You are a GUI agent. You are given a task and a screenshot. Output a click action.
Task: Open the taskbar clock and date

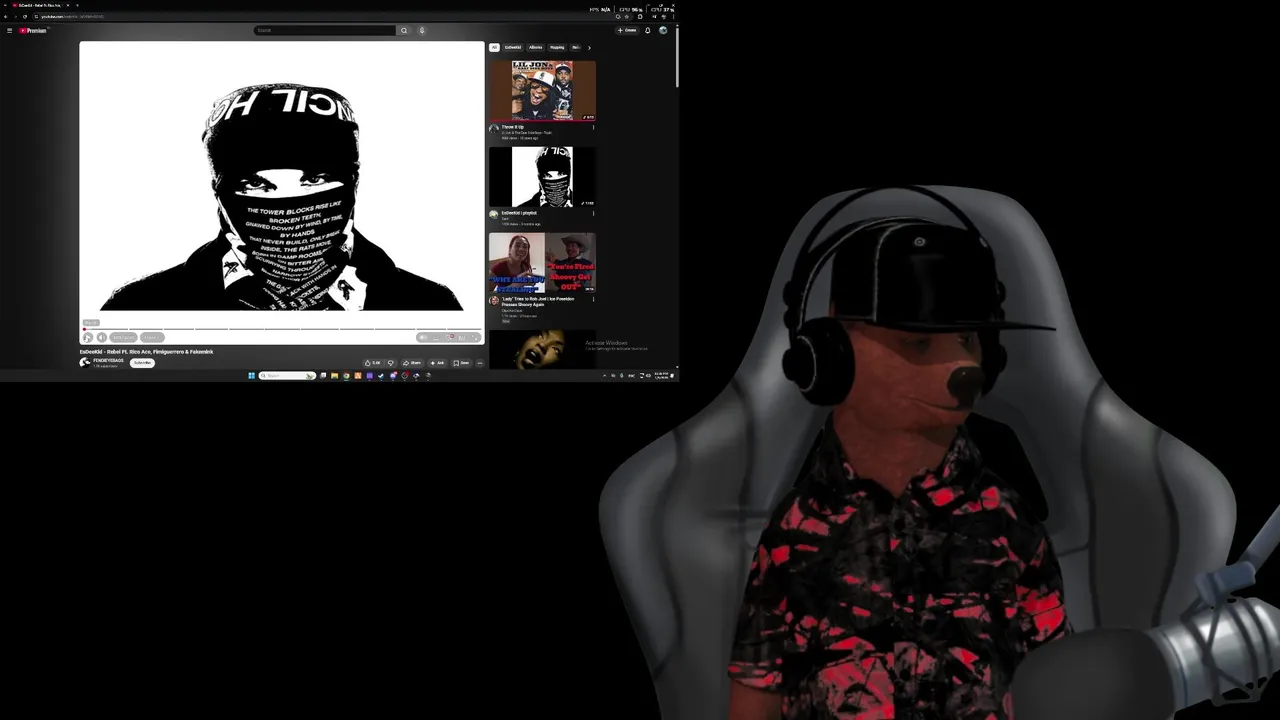click(661, 375)
